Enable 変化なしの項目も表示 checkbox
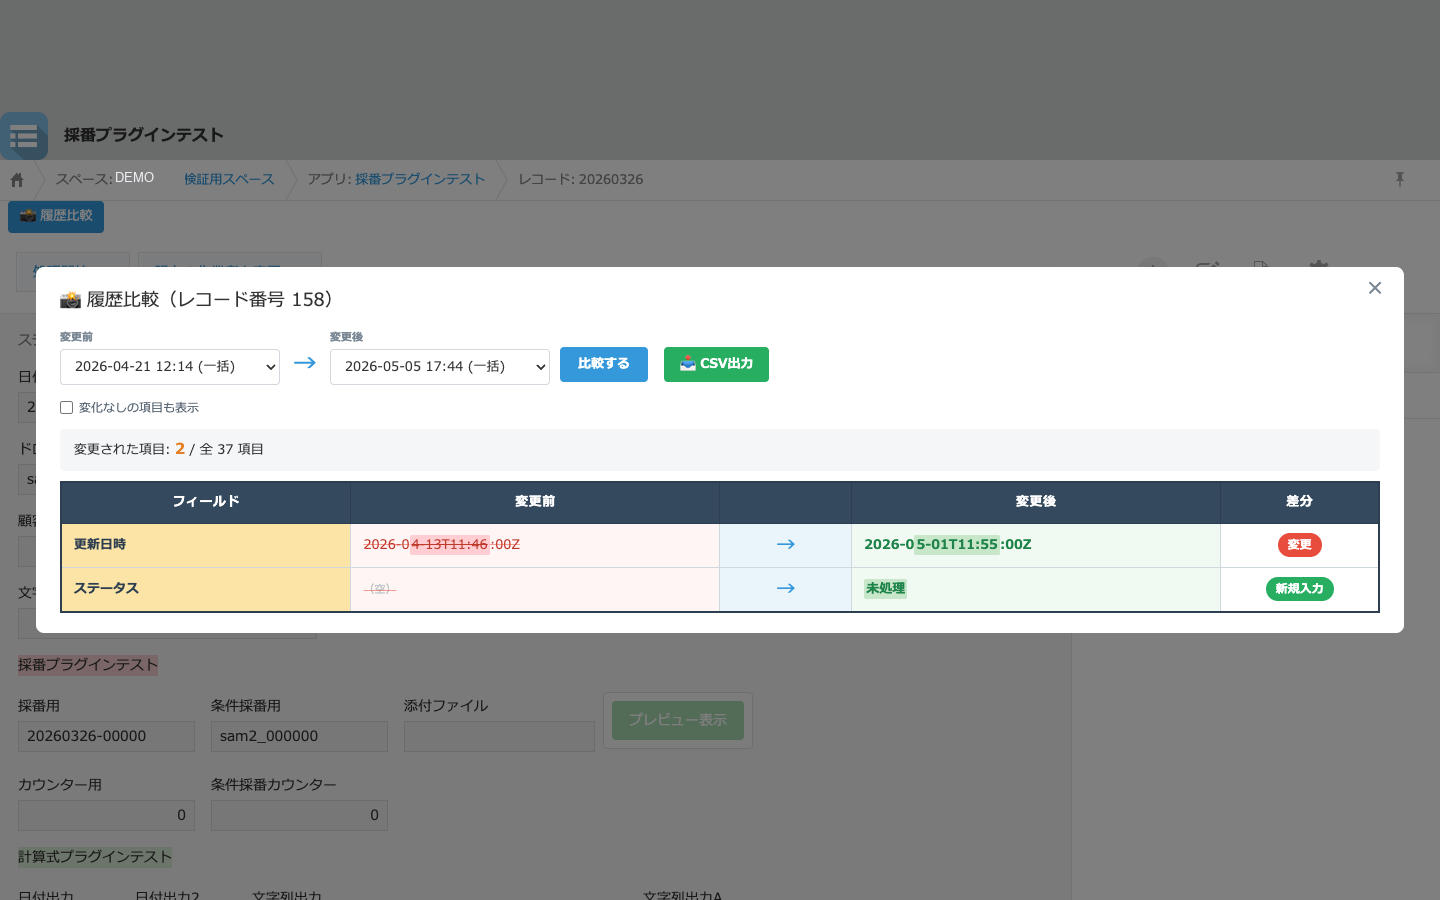The width and height of the screenshot is (1440, 900). (66, 407)
